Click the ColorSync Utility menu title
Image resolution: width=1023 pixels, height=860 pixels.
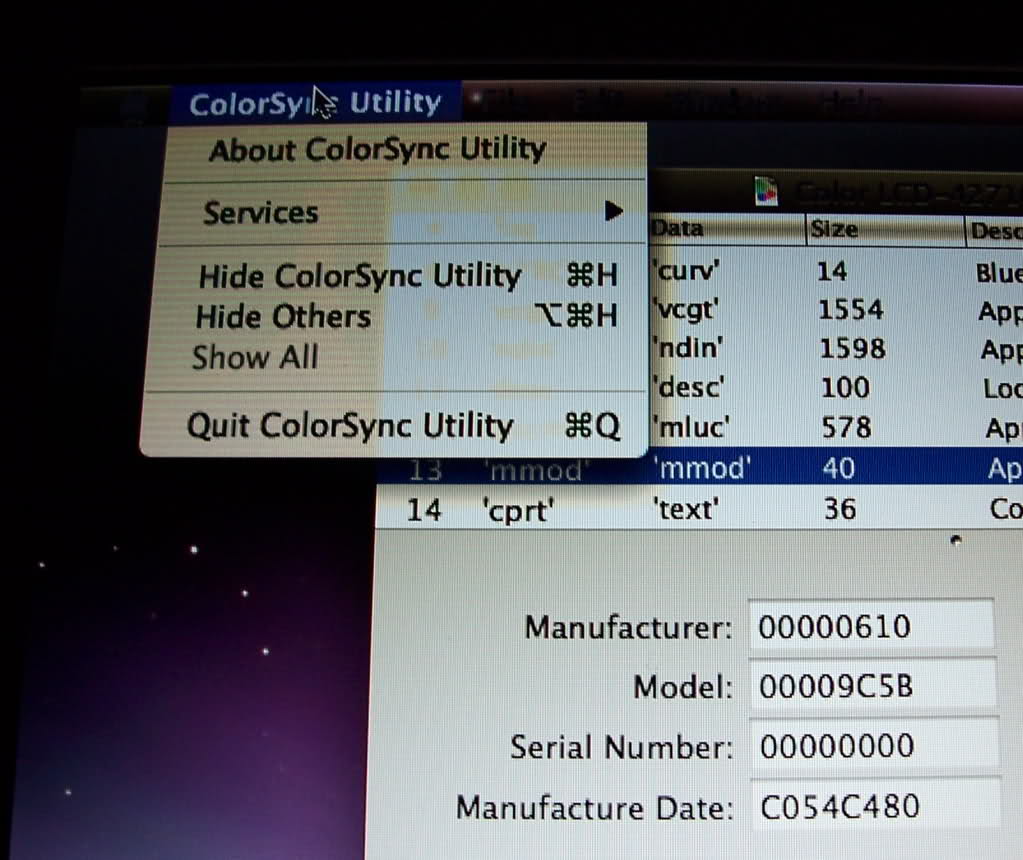point(315,103)
